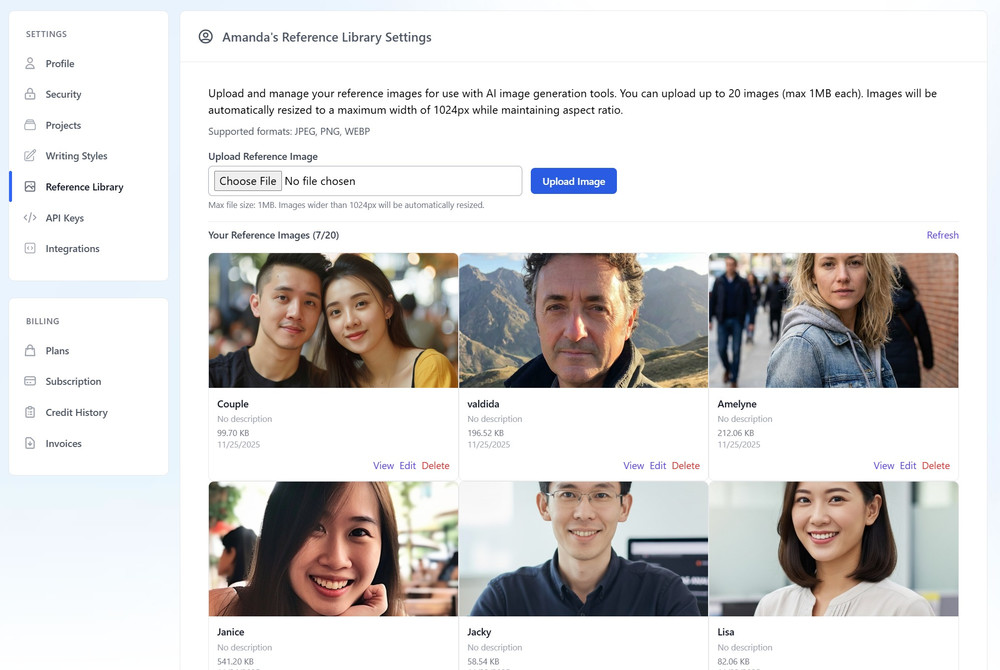Screen dimensions: 1000x670
Task: Delete the valdida reference image
Action: 686,465
